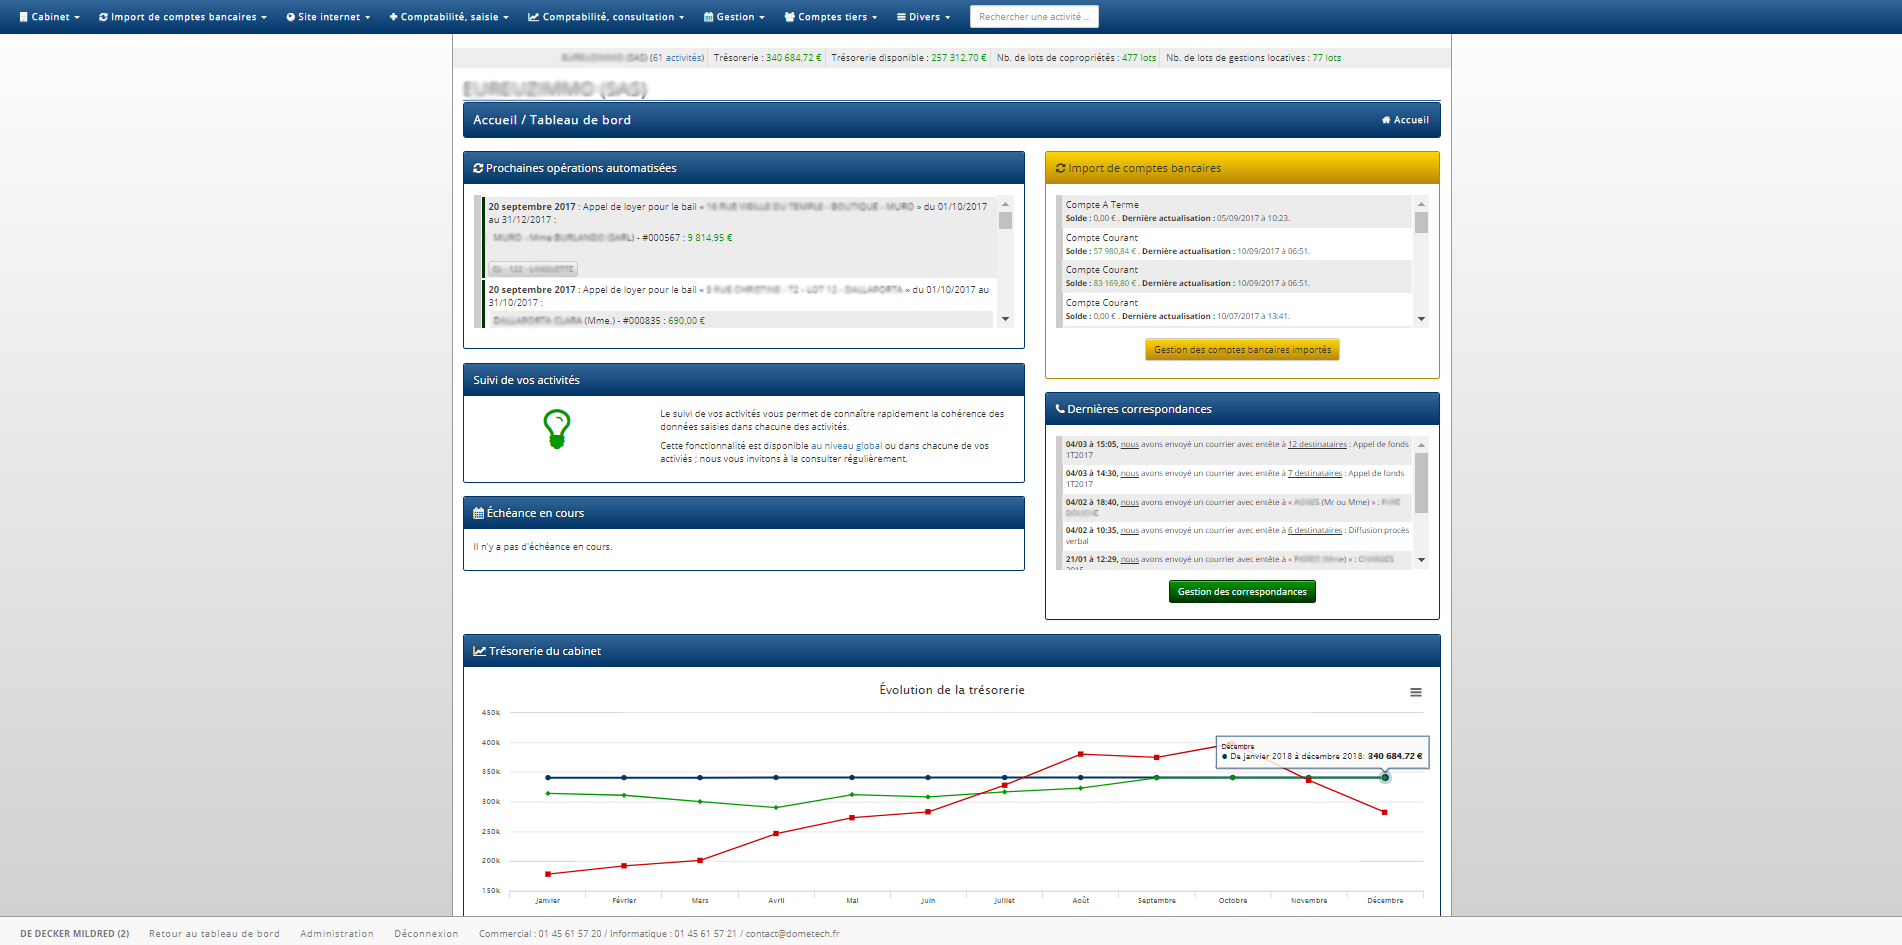Click the 9 814,95 € rent amount
This screenshot has width=1902, height=945.
click(x=710, y=238)
